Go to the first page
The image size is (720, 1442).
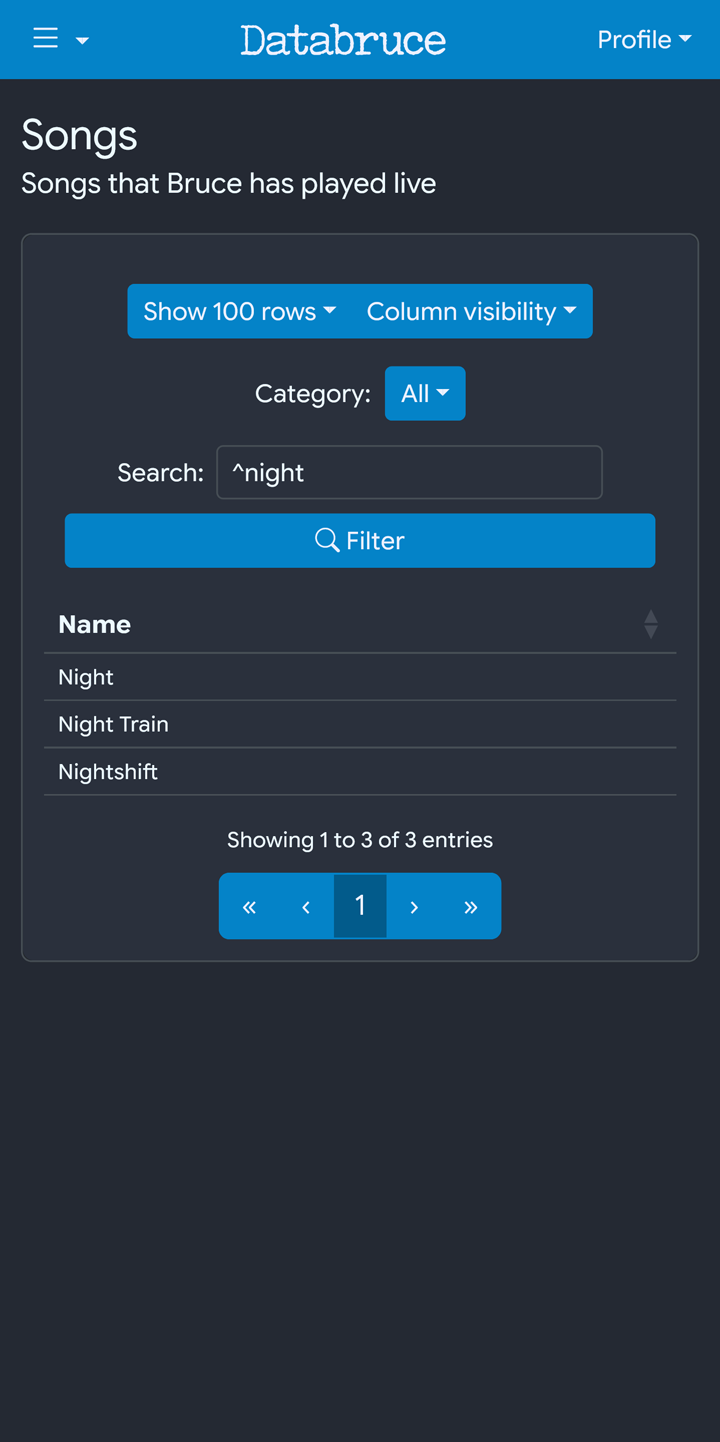point(249,907)
